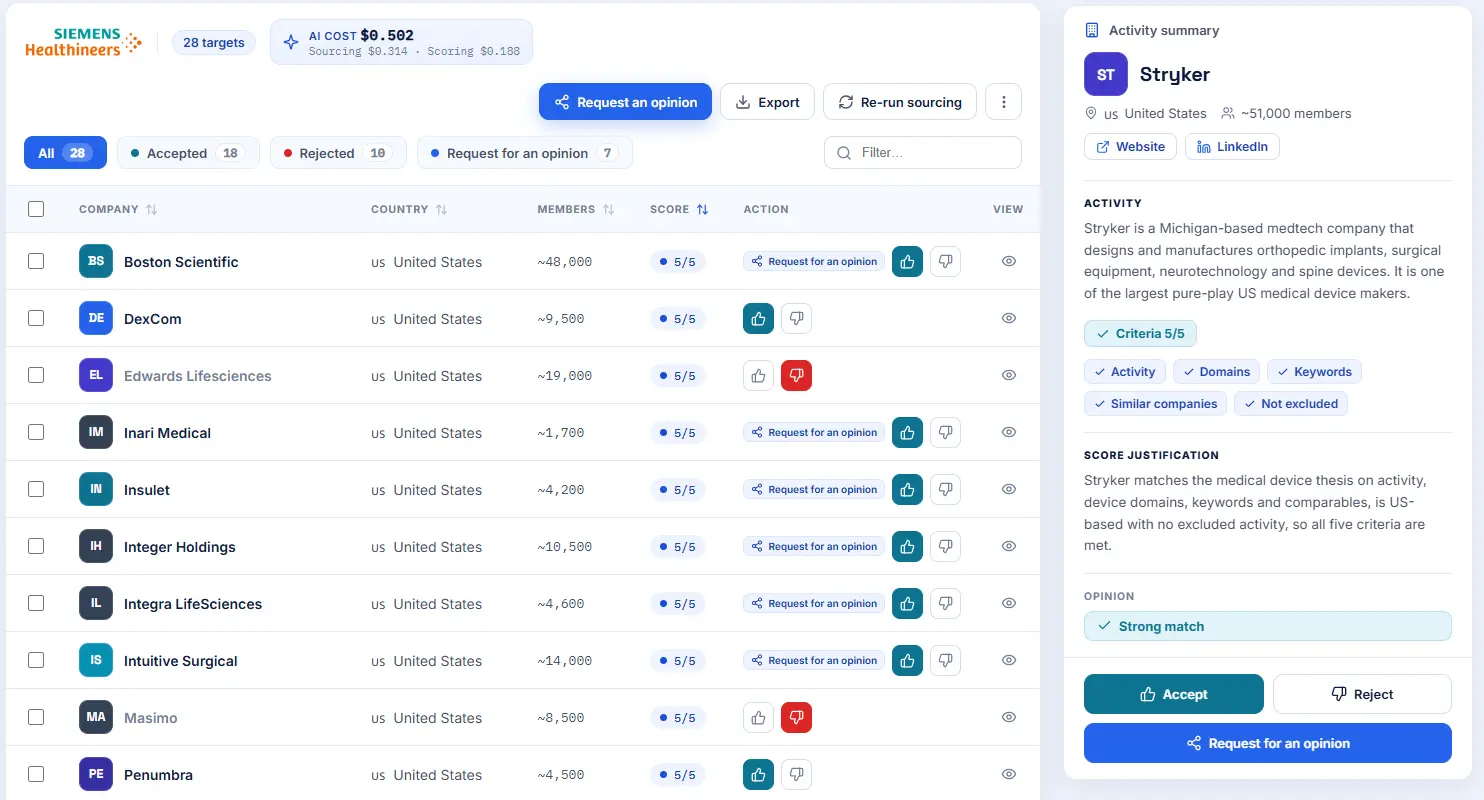This screenshot has width=1484, height=800.
Task: Reject Stryker in the summary panel
Action: tap(1362, 694)
